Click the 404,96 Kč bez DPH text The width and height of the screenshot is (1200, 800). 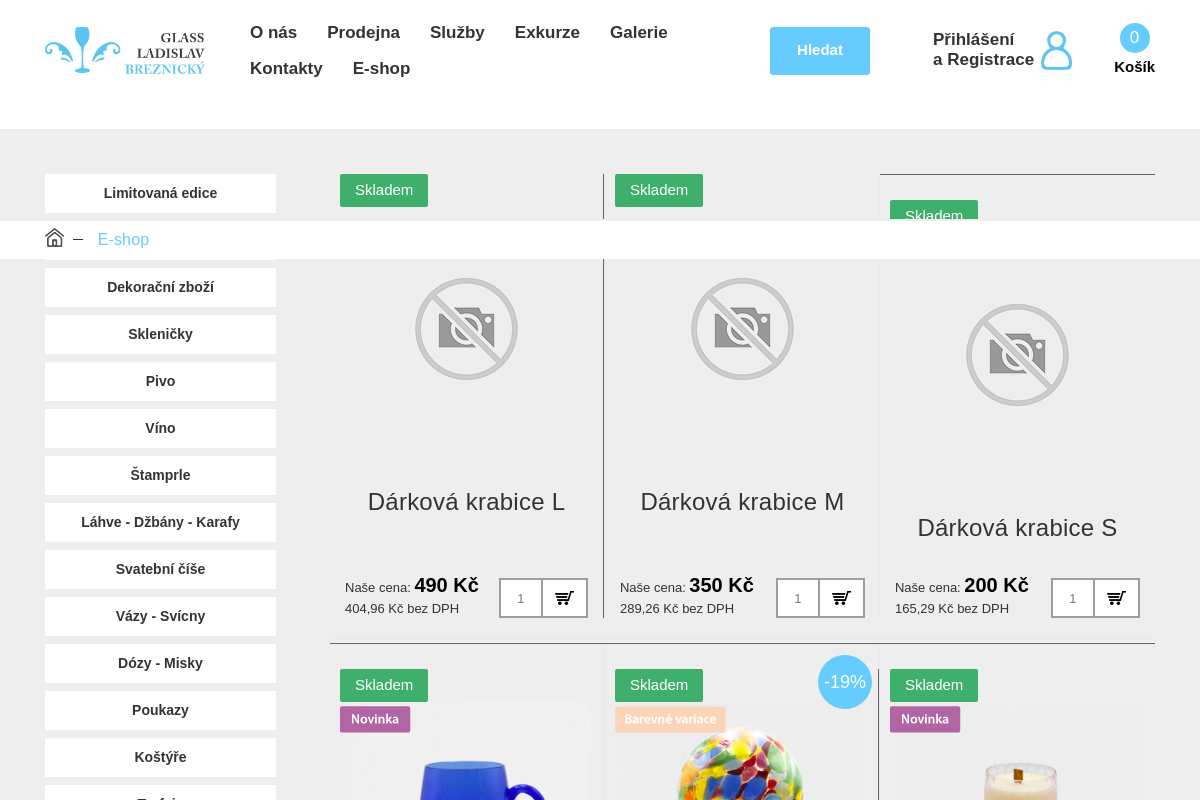click(402, 608)
